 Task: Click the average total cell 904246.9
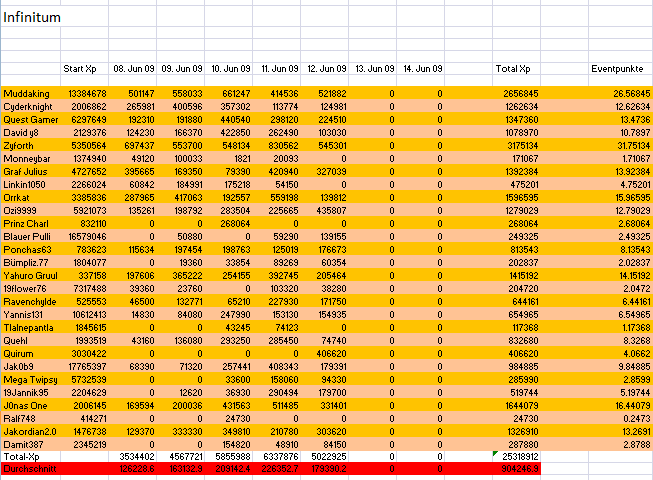tap(521, 469)
